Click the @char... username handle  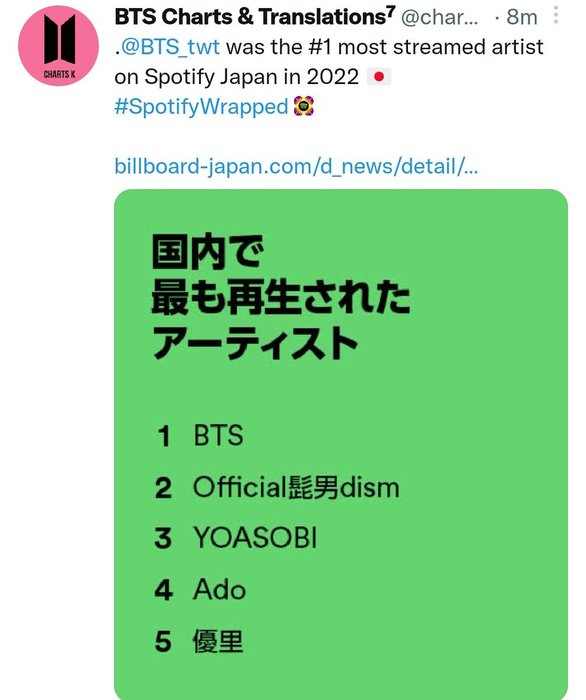pyautogui.click(x=440, y=17)
